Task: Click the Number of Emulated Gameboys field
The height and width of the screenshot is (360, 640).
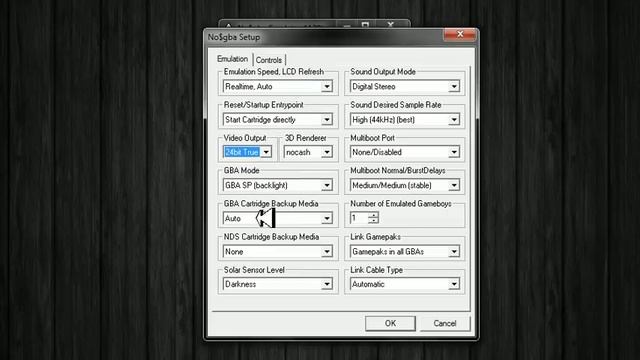Action: (x=359, y=218)
